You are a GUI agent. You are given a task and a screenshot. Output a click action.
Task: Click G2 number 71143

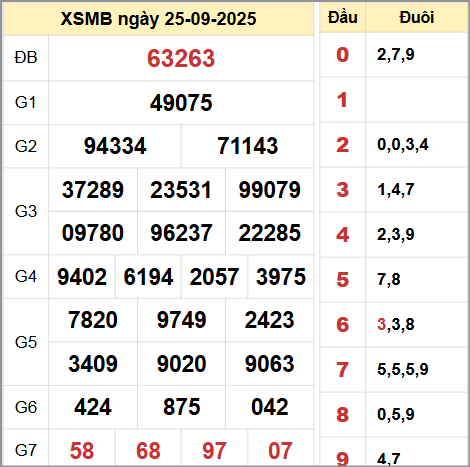(x=248, y=146)
